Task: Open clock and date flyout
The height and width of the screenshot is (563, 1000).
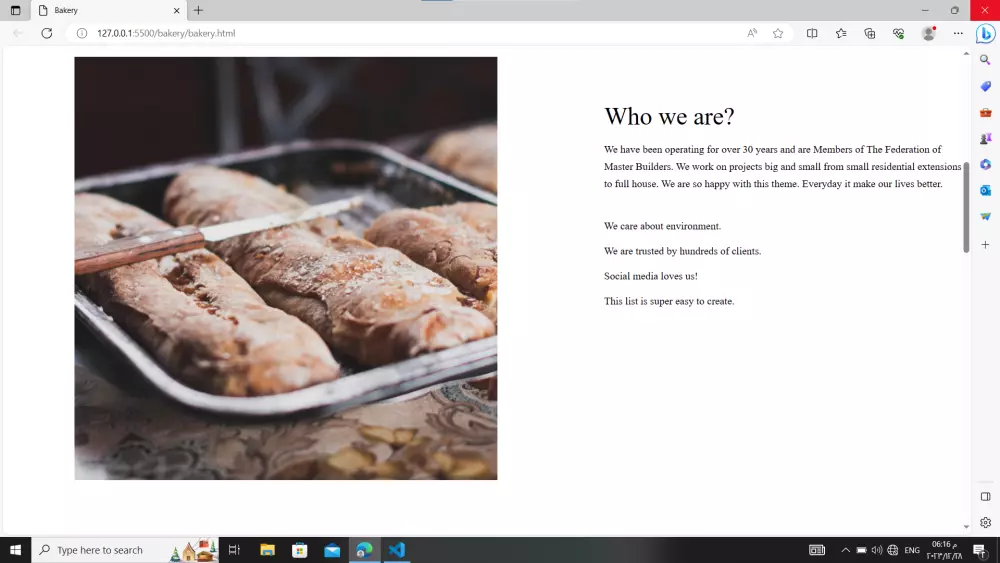Action: click(x=945, y=550)
